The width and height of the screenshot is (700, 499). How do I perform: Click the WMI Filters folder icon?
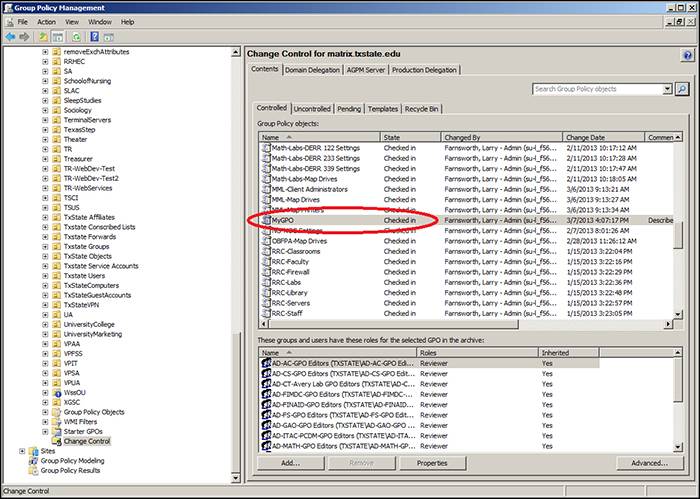[x=57, y=422]
